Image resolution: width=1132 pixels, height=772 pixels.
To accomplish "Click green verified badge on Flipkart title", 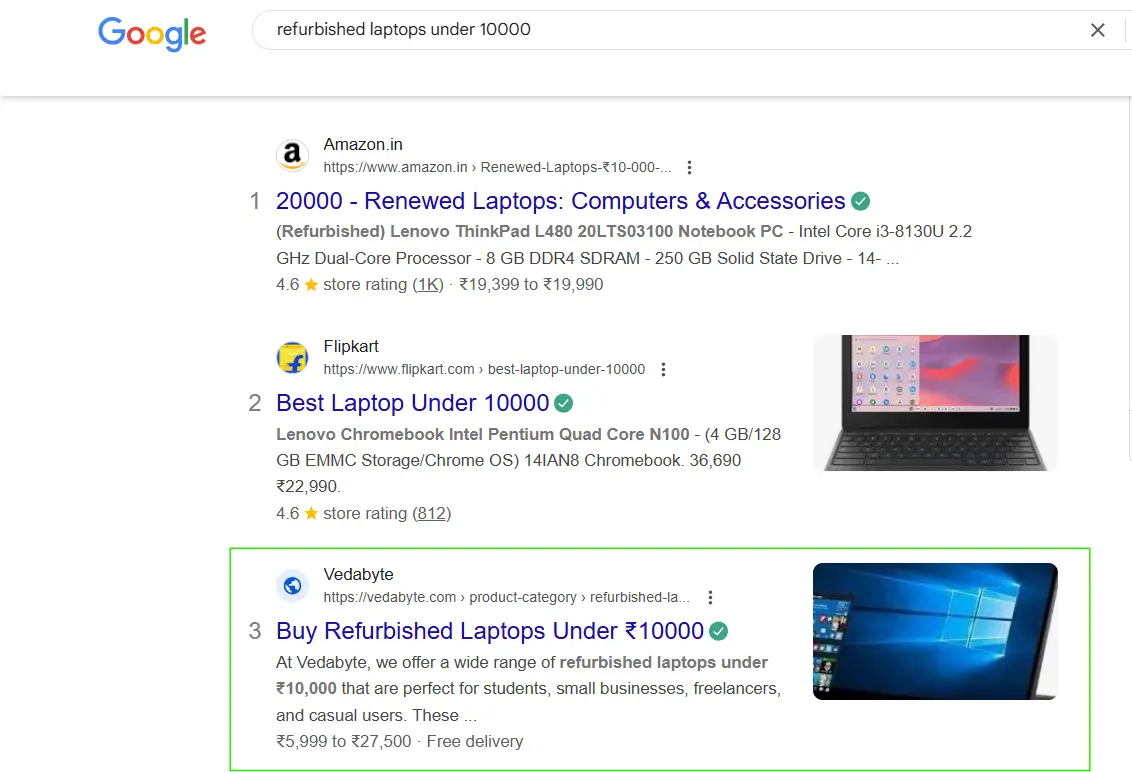I will coord(564,403).
